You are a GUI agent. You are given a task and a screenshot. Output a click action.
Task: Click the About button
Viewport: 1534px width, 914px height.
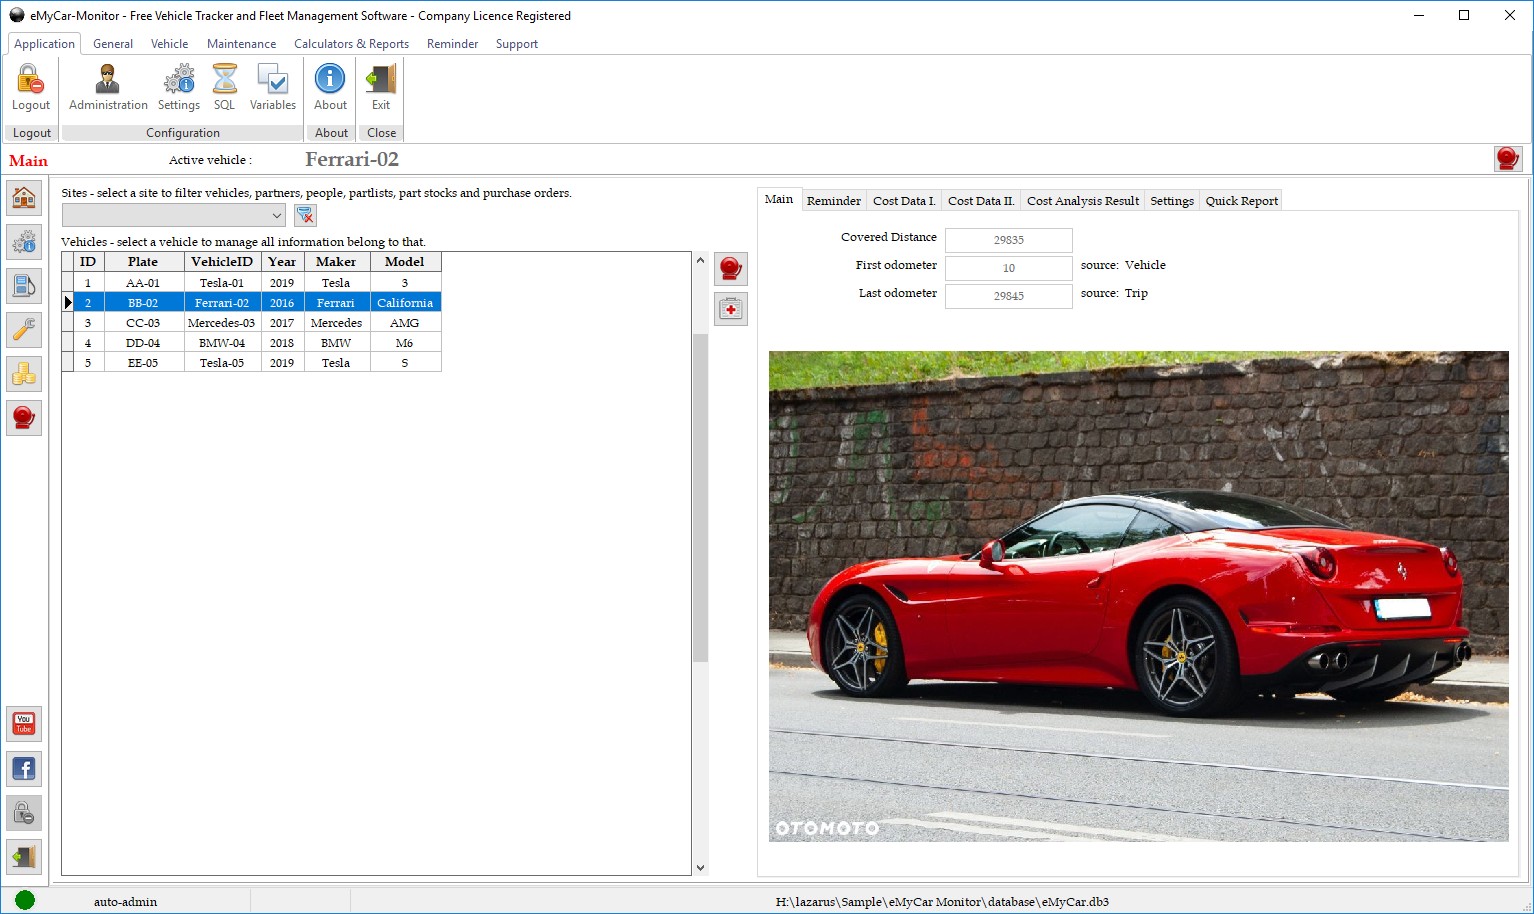pyautogui.click(x=330, y=85)
